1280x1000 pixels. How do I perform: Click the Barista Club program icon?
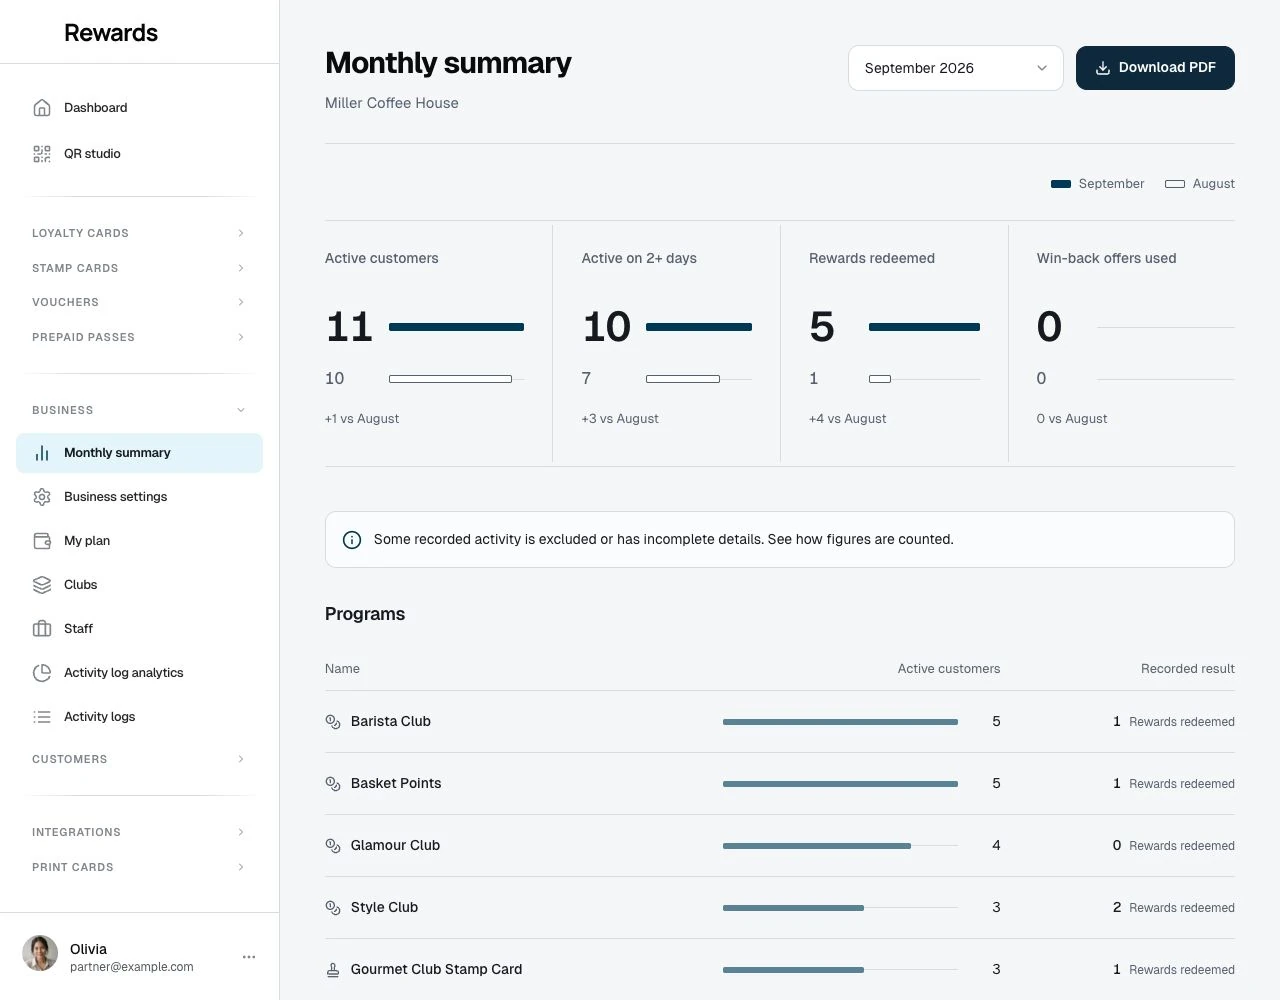(333, 722)
